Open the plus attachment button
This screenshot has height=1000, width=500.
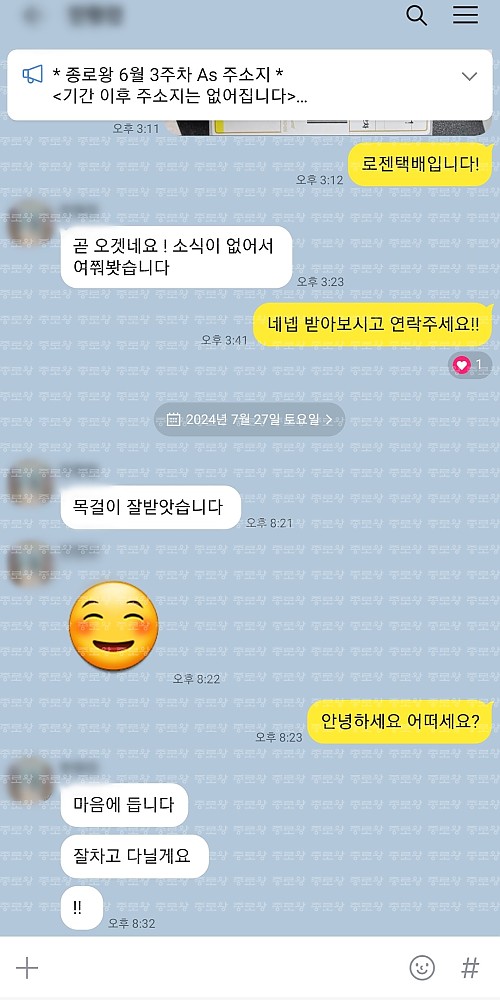point(27,968)
